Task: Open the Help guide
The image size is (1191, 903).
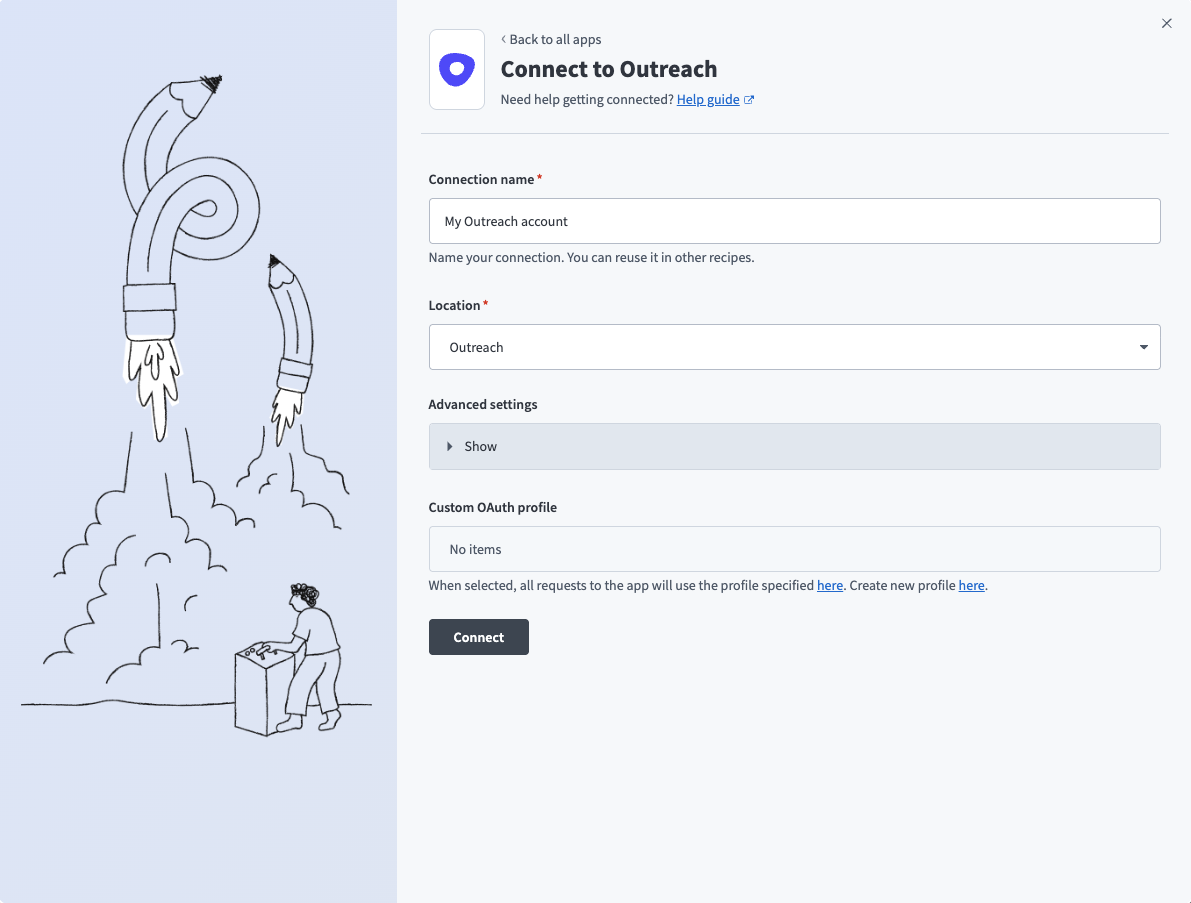Action: (707, 99)
